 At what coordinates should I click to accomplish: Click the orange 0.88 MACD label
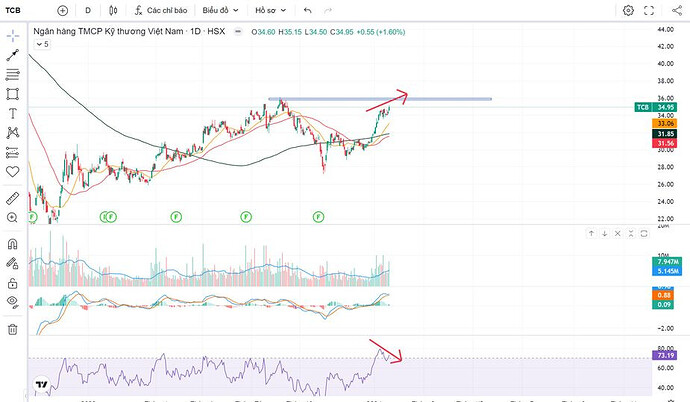(663, 295)
